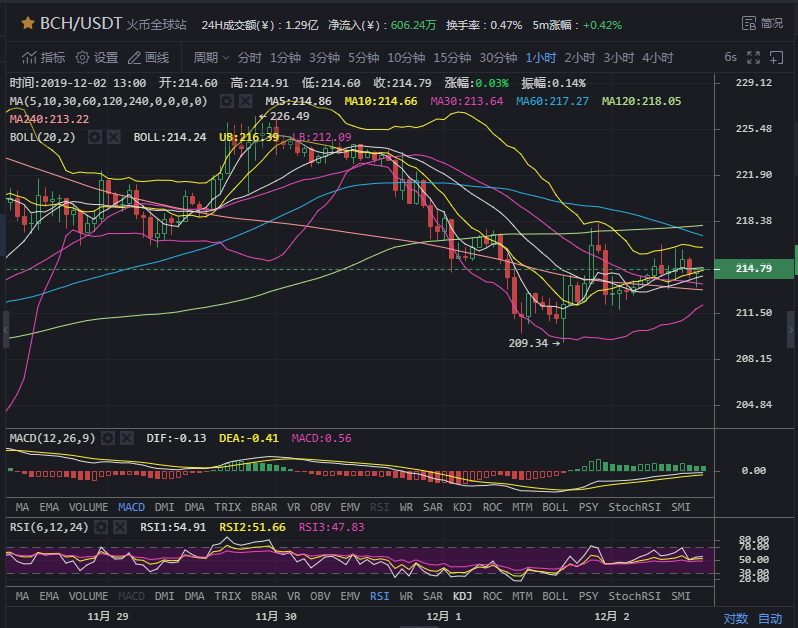Close the MACD indicator panel
This screenshot has width=798, height=628.
pyautogui.click(x=125, y=438)
